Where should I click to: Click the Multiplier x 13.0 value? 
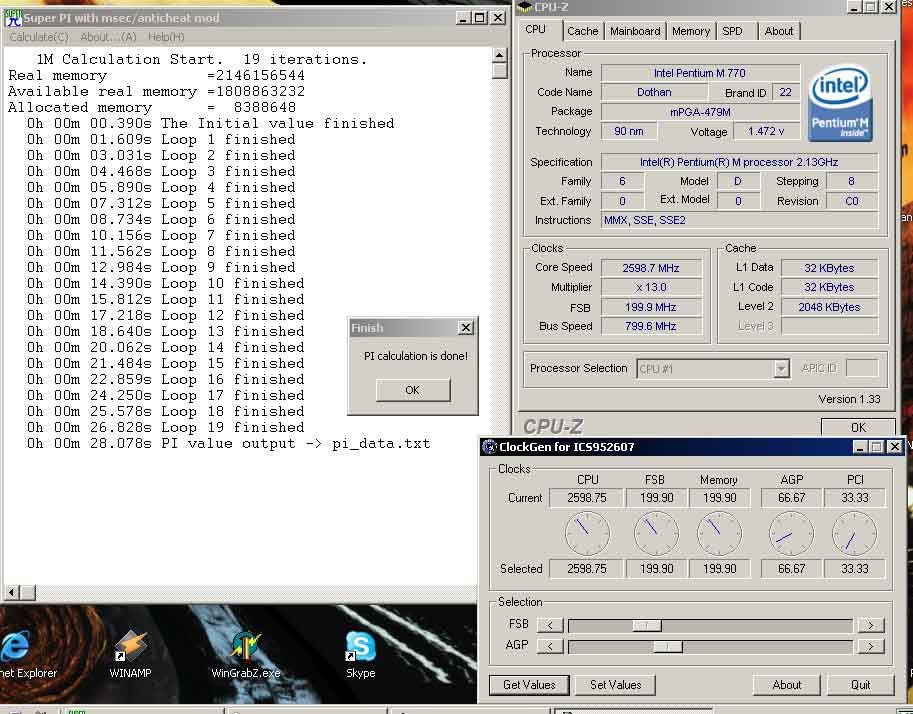(x=650, y=287)
